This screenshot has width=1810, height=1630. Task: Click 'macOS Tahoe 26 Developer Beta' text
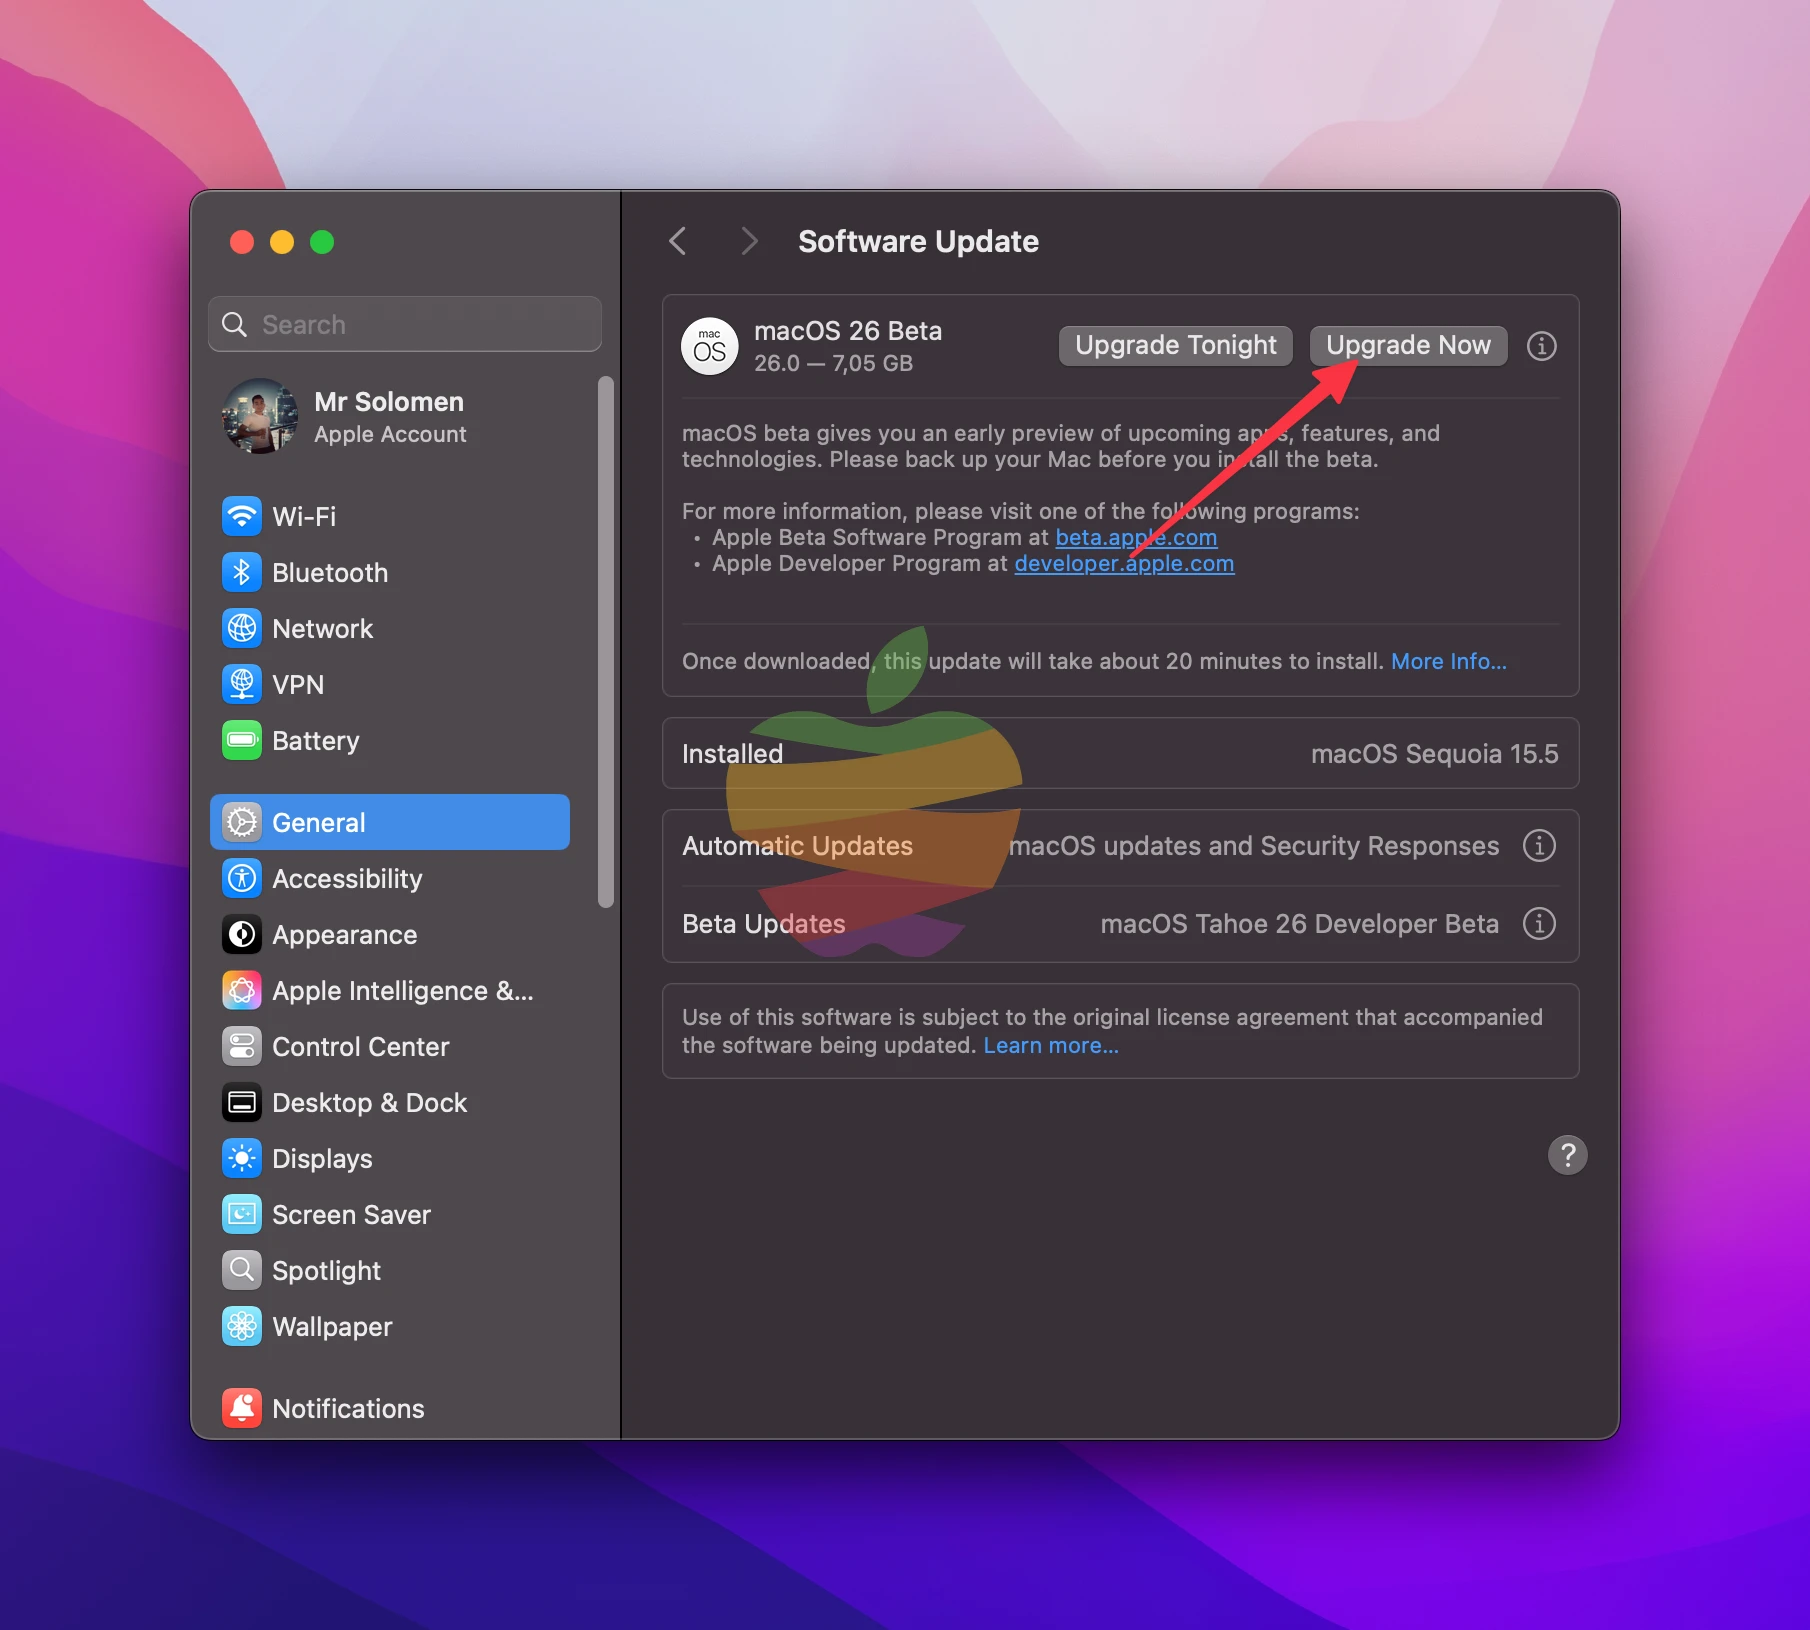[x=1299, y=924]
